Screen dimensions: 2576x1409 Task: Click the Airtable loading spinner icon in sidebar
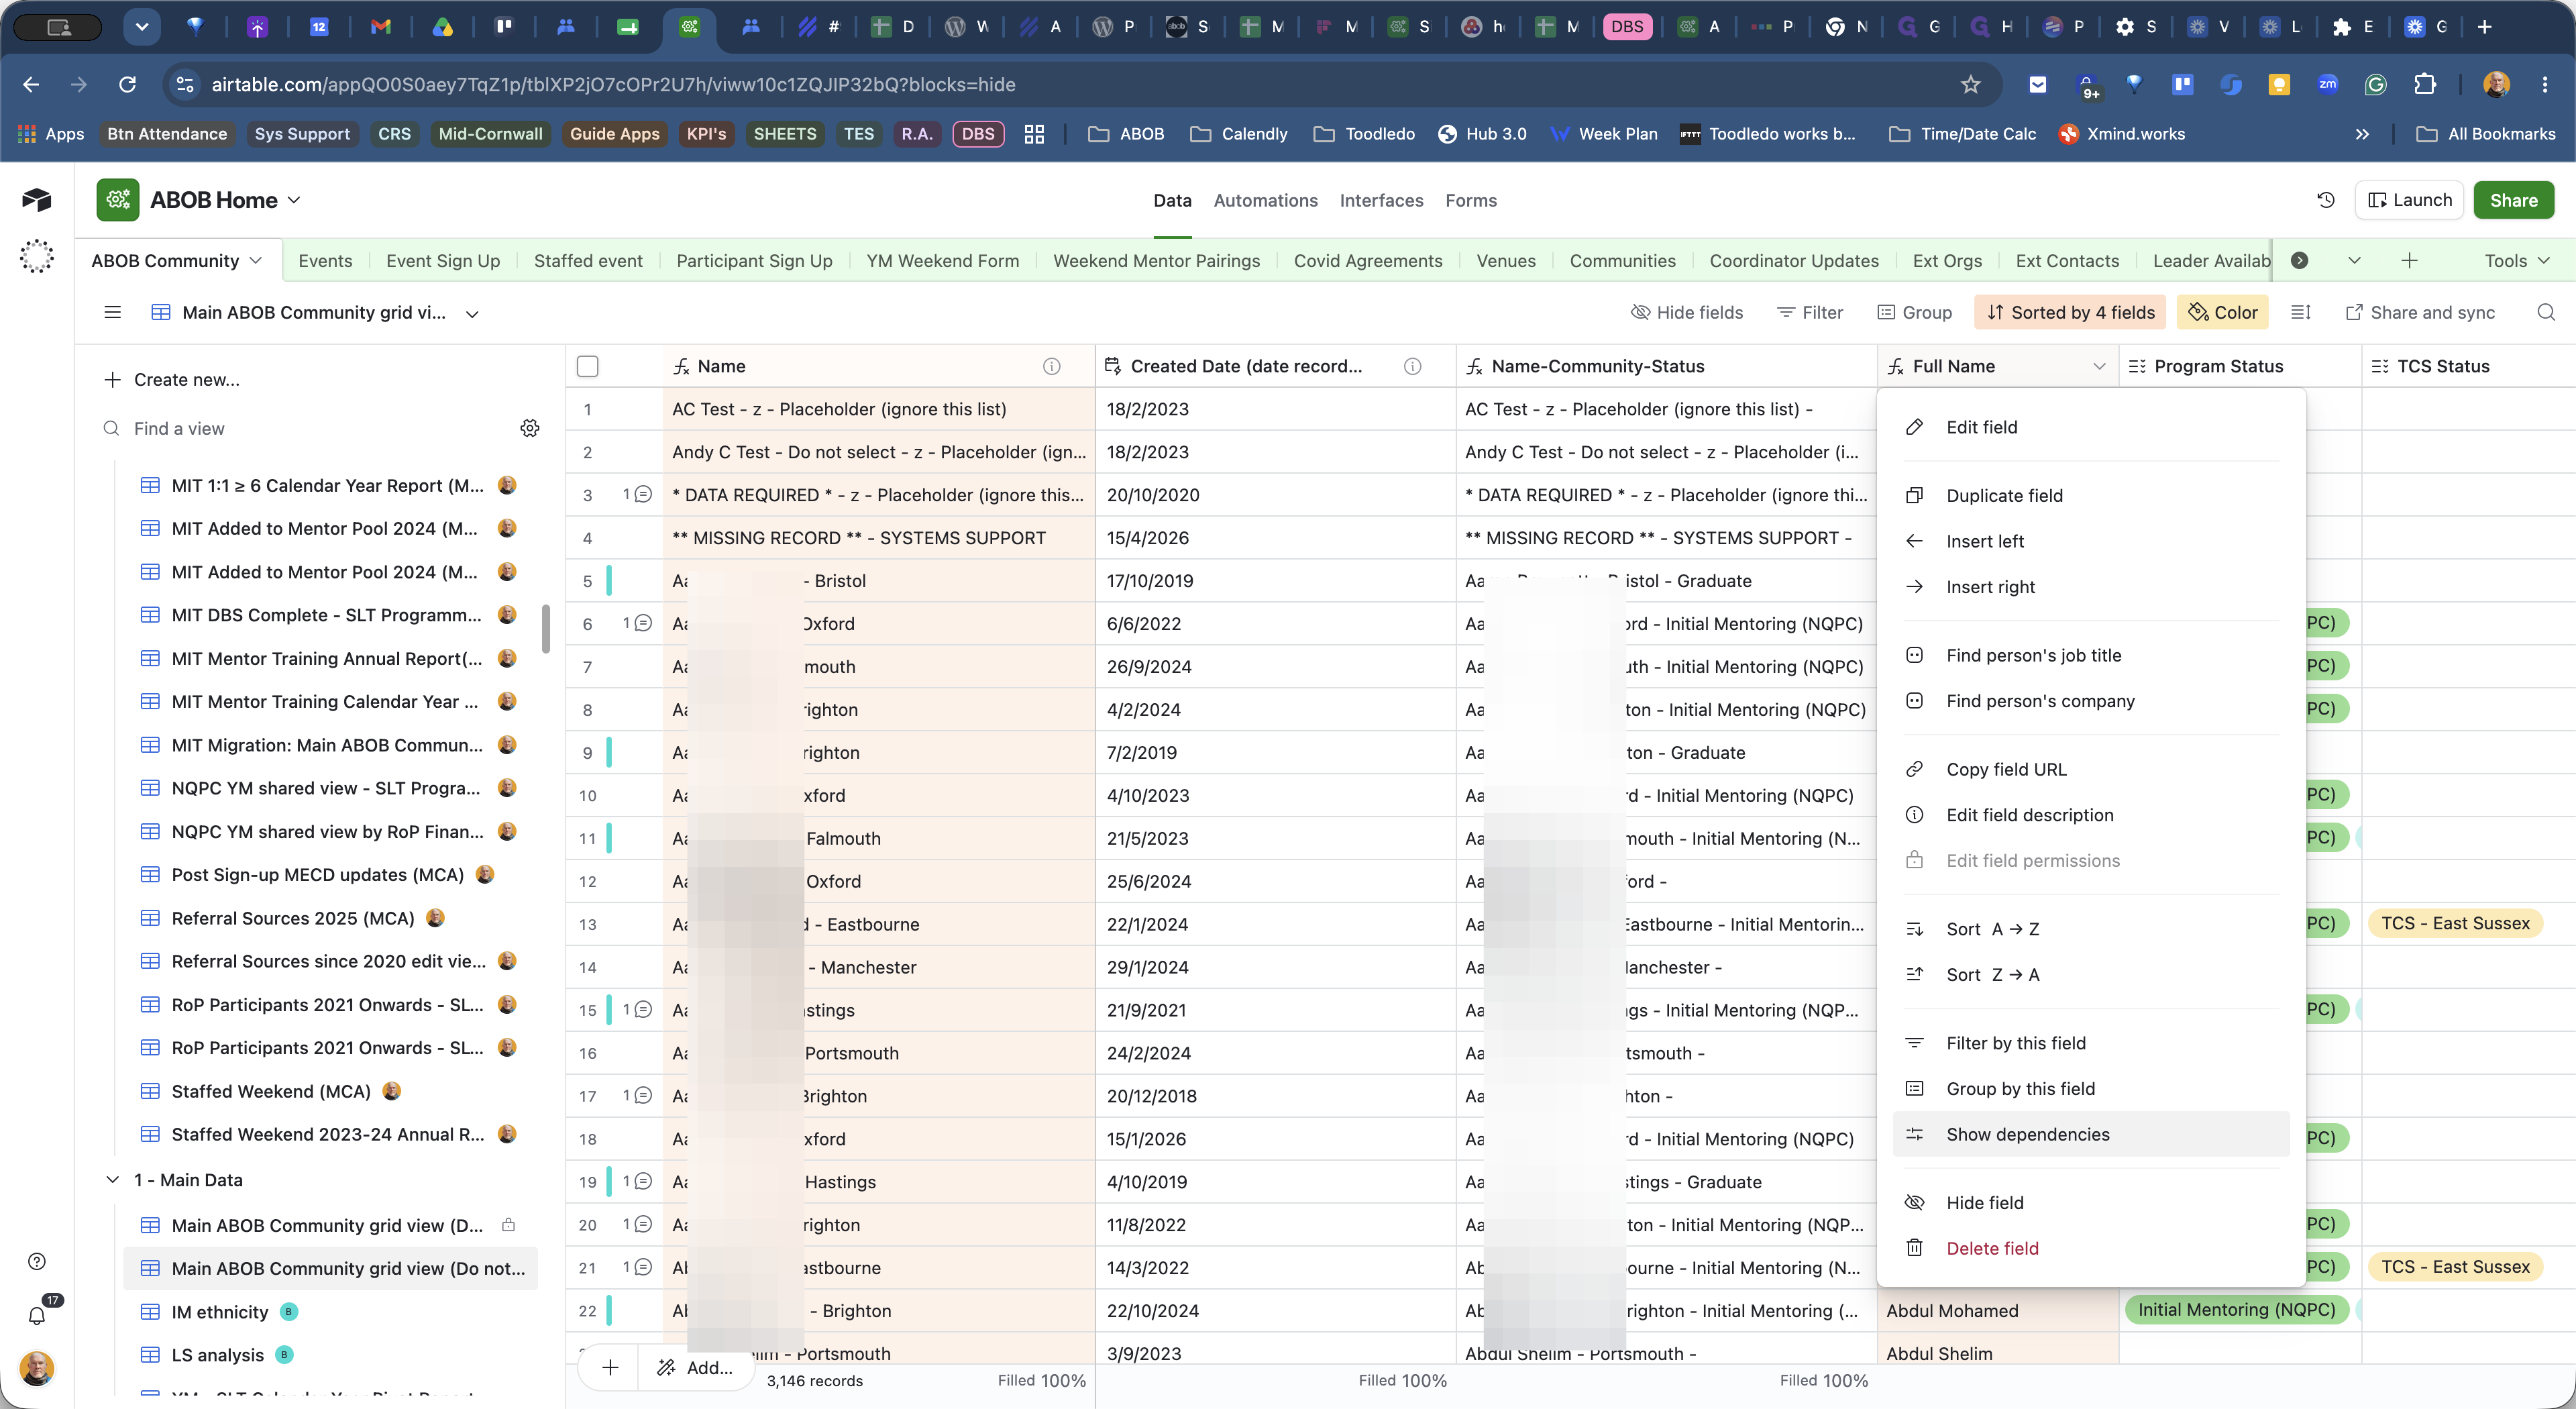pos(37,257)
